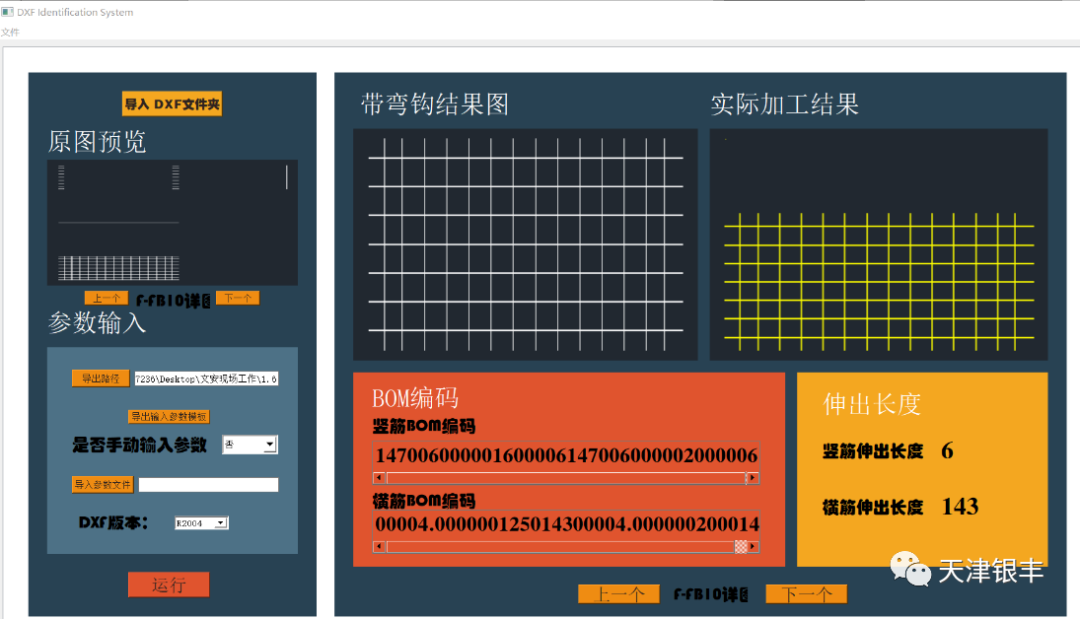Screen dimensions: 1080x619
Task: Click the bottom 下一个 button
Action: (807, 594)
